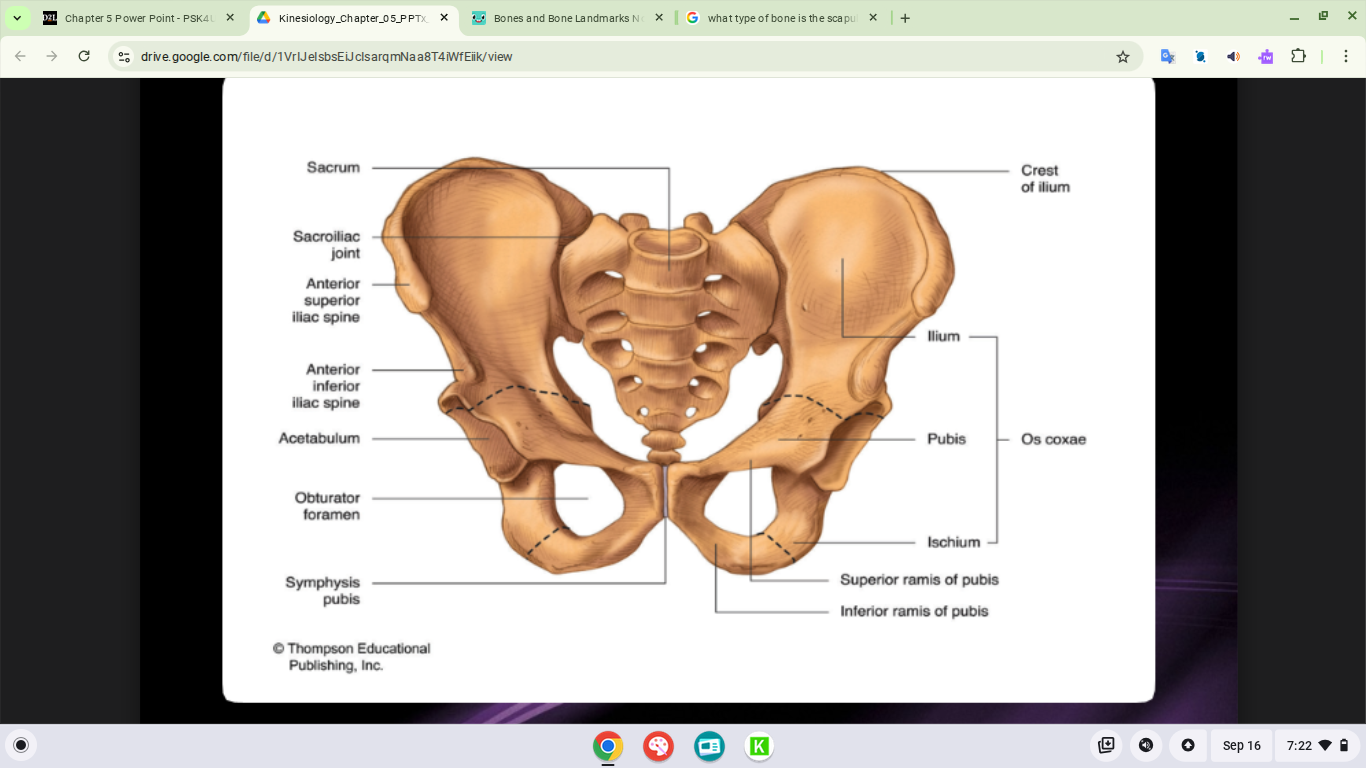Viewport: 1366px width, 768px height.
Task: Open a new tab with plus button
Action: [905, 18]
